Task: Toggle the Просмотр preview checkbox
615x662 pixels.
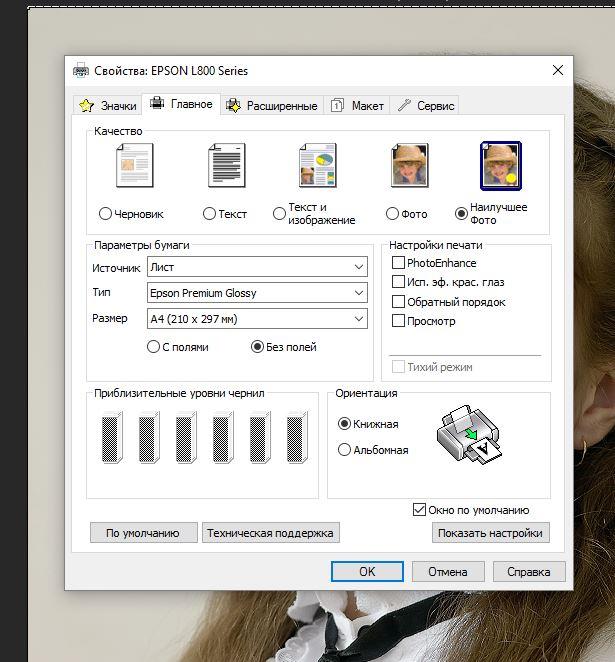Action: pos(398,321)
